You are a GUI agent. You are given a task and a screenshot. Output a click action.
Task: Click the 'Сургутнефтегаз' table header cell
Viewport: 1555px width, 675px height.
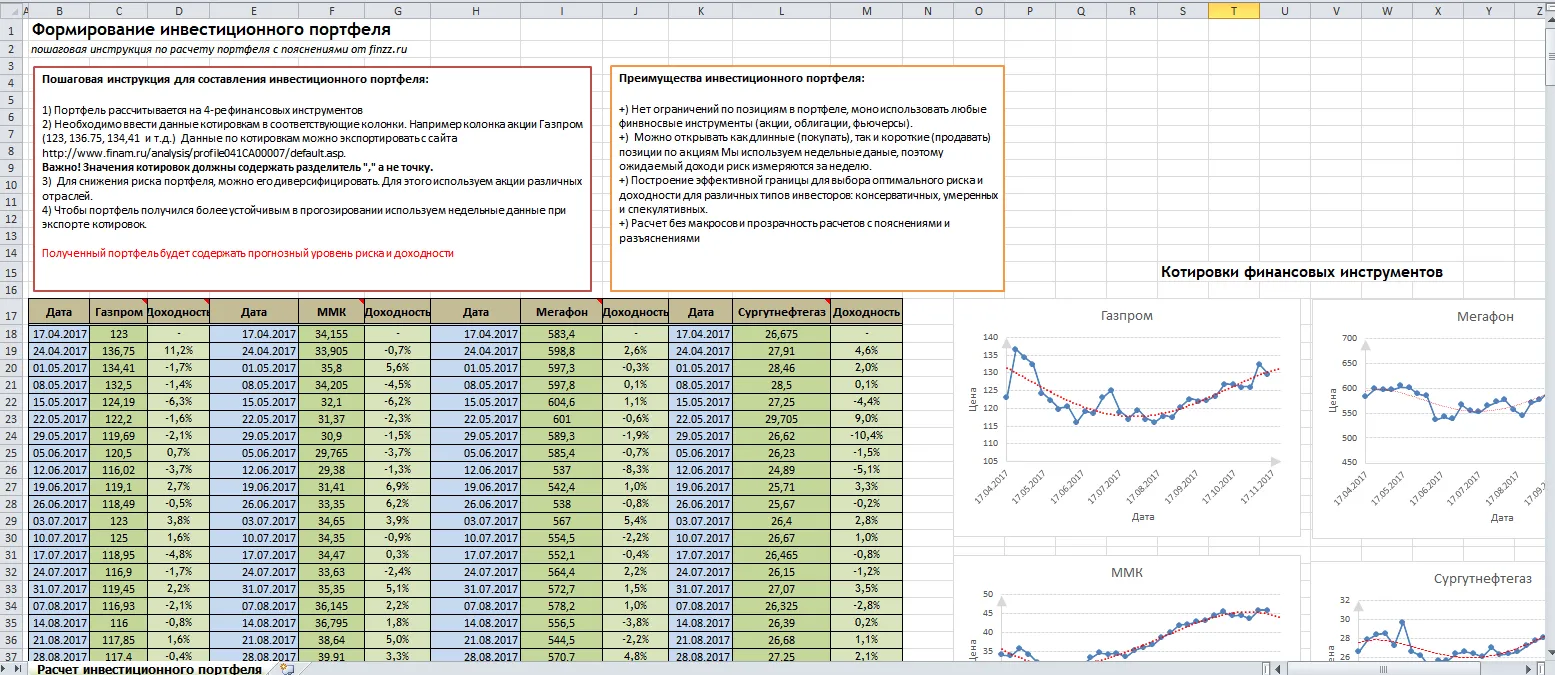point(781,312)
